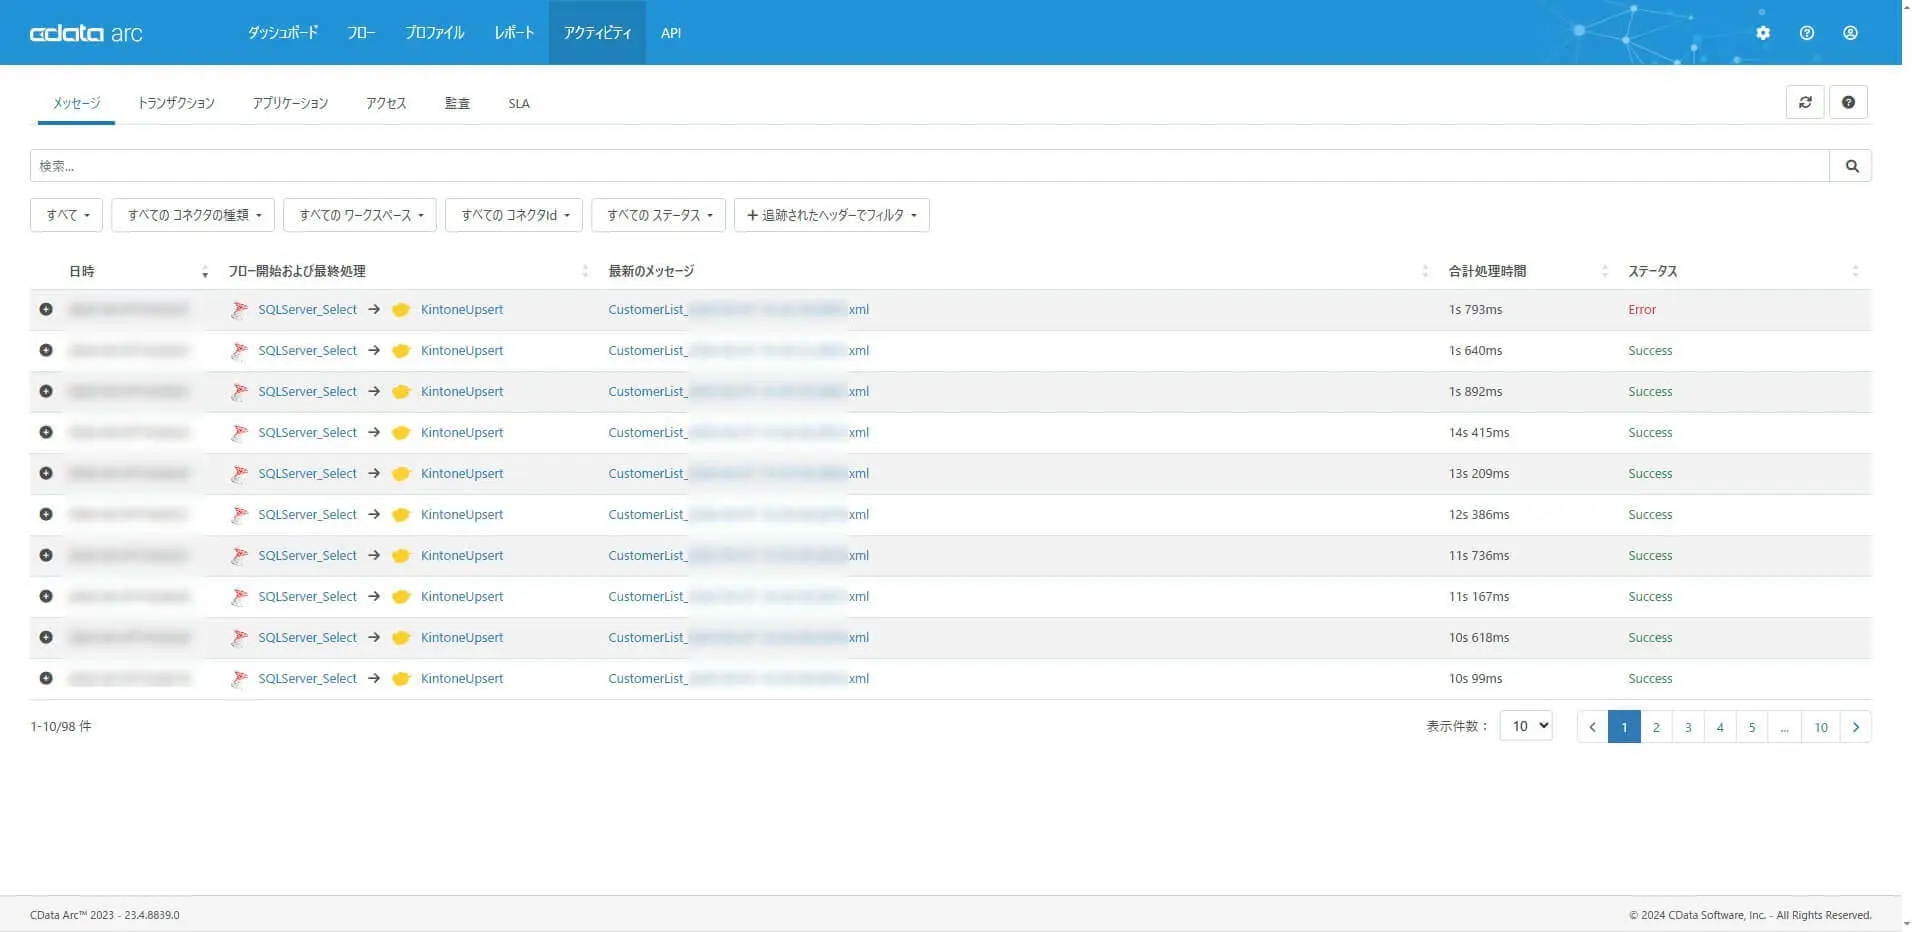Expand the last row with 10s 99ms time
Viewport: 1912px width, 932px height.
pyautogui.click(x=46, y=679)
